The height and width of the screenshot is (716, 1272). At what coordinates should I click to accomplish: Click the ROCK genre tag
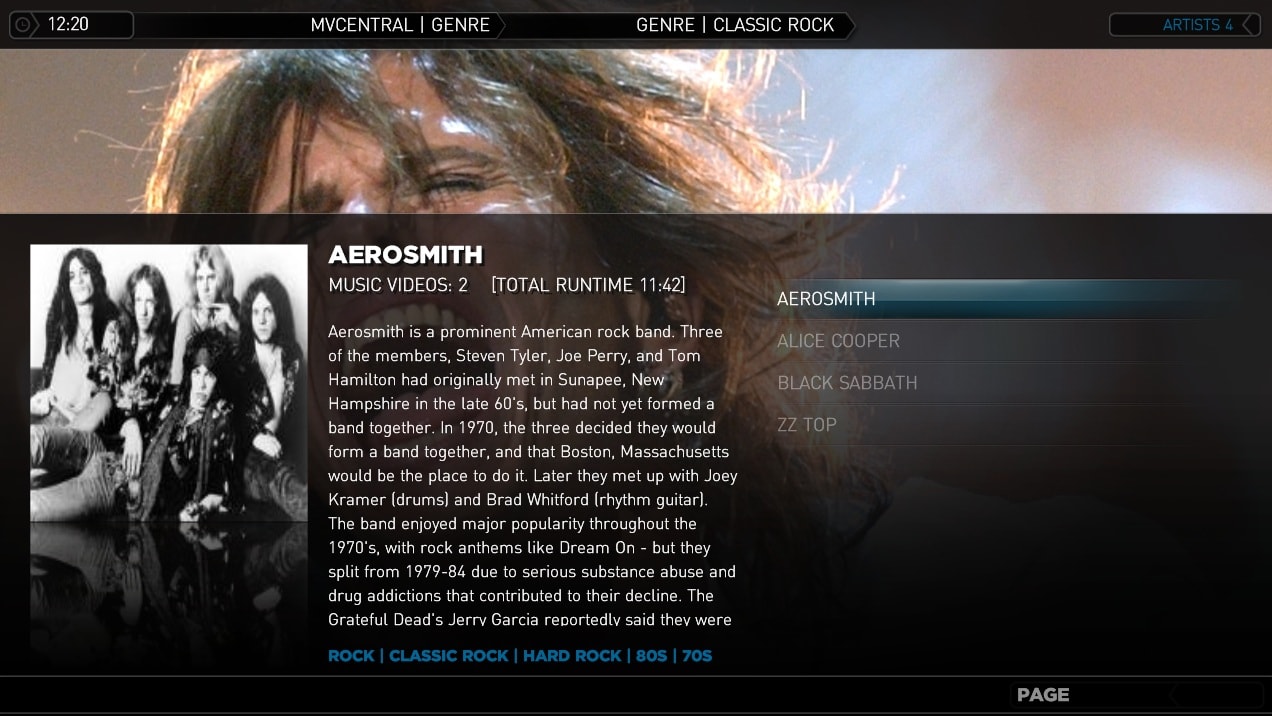coord(351,656)
